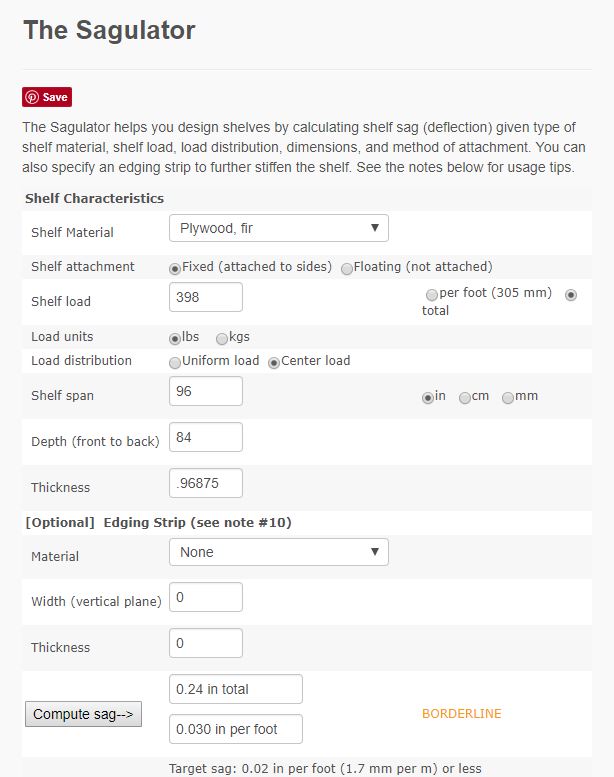The width and height of the screenshot is (614, 777).
Task: Click the Shelf load input field
Action: 206,297
